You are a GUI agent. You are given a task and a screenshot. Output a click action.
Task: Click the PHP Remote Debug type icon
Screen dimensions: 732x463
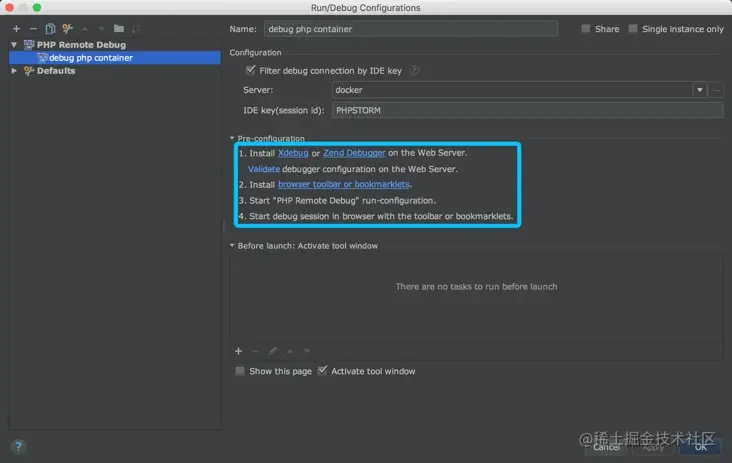pos(29,45)
